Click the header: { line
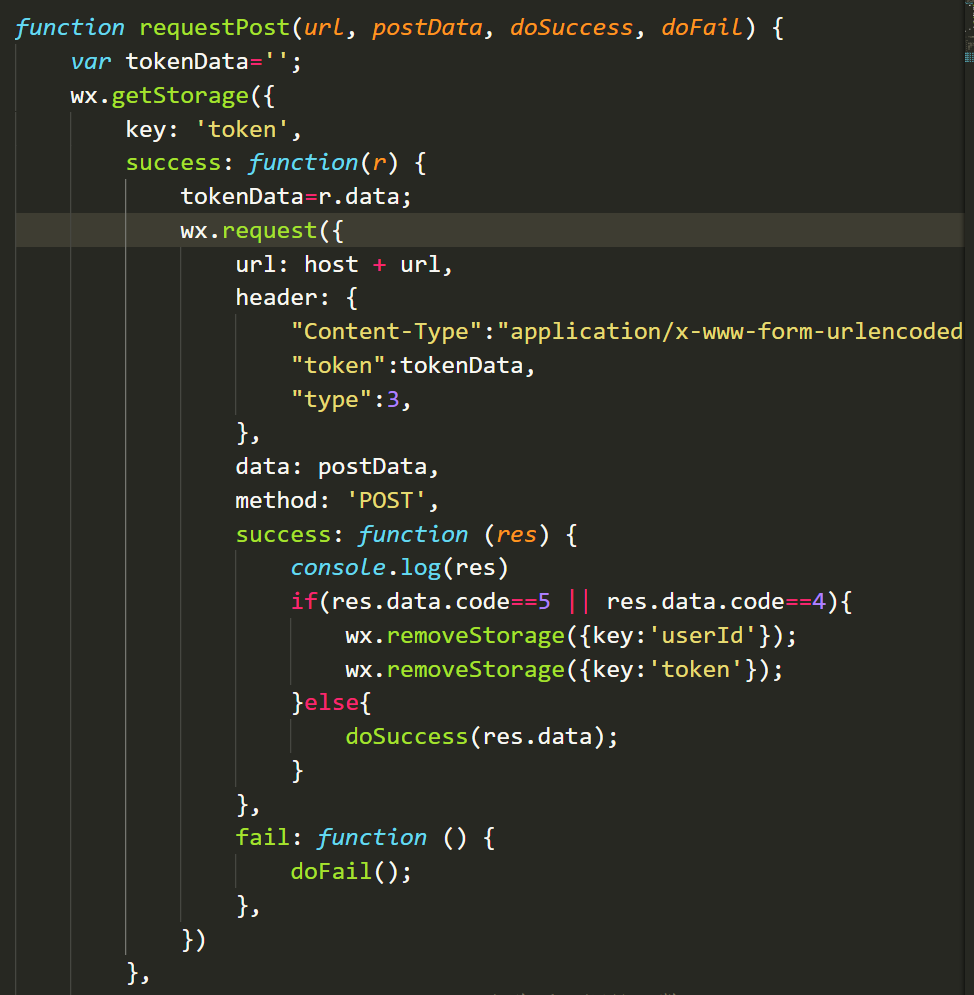 296,298
